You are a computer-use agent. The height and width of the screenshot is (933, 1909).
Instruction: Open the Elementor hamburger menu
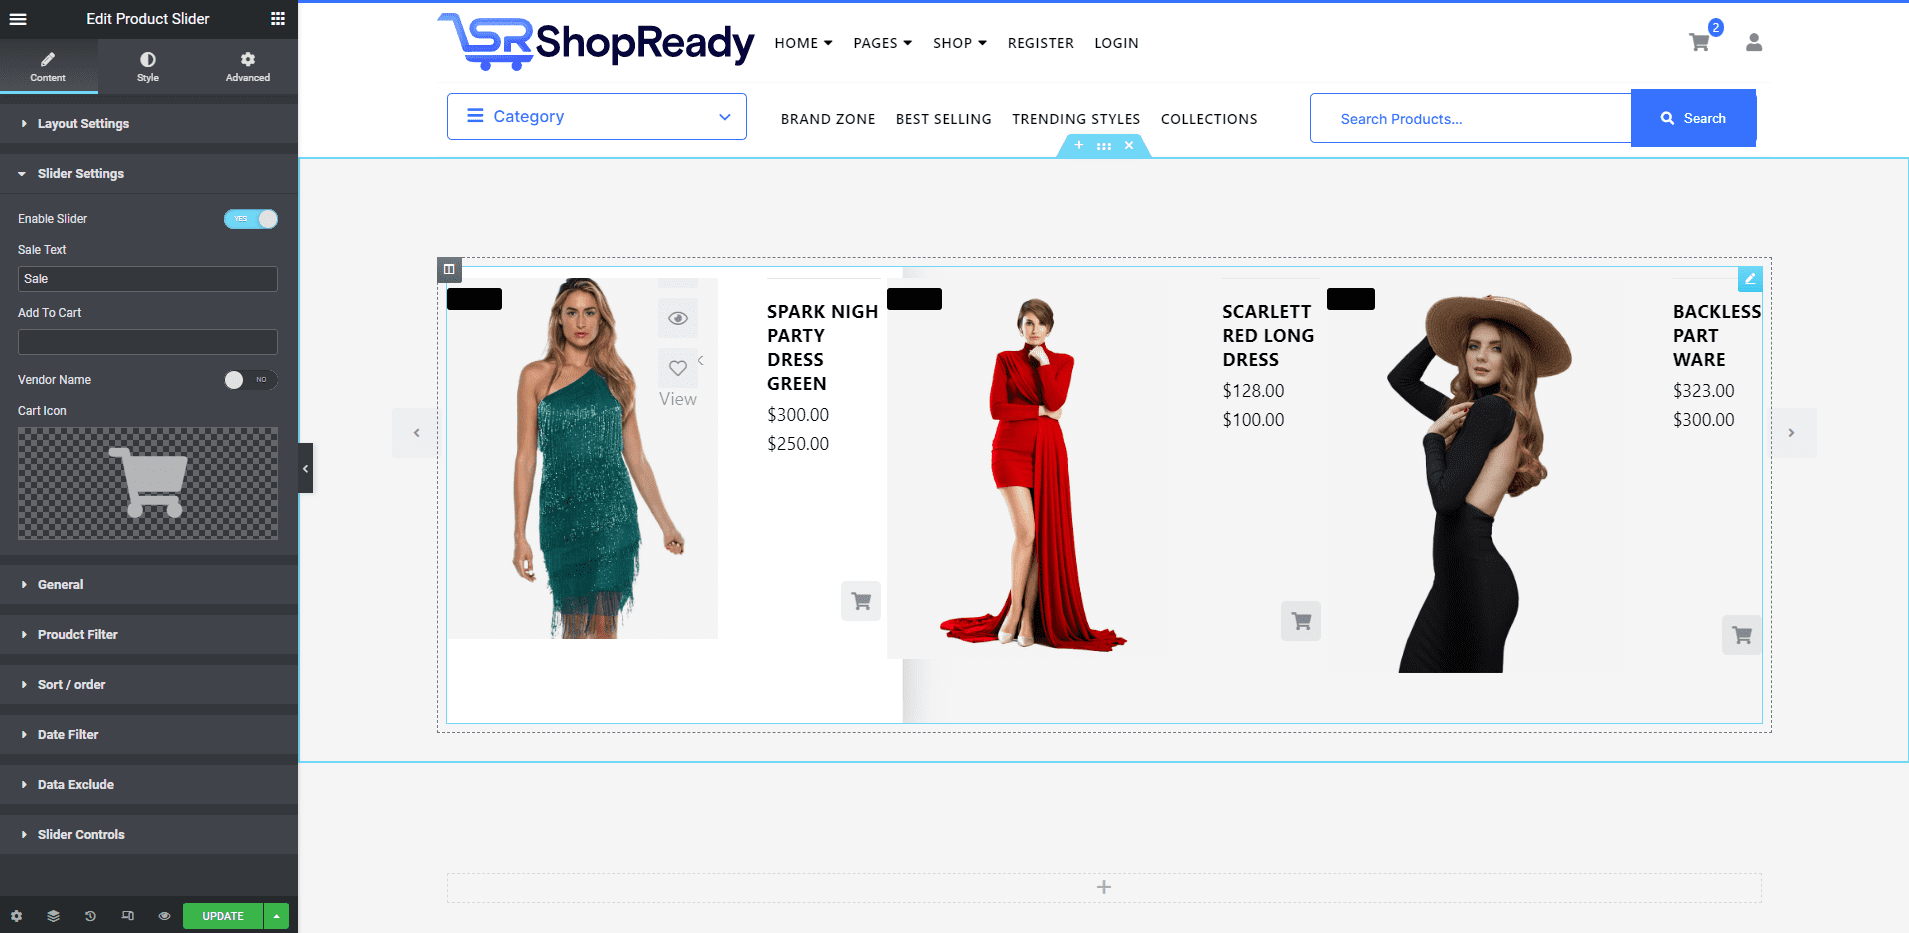(18, 19)
